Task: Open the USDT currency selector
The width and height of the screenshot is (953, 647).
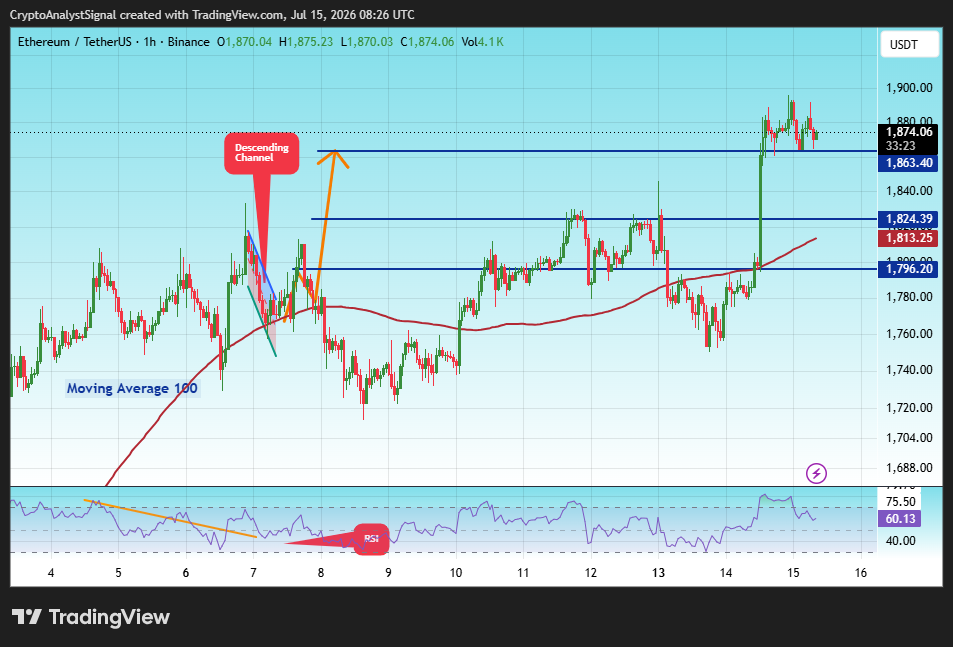Action: [x=909, y=44]
